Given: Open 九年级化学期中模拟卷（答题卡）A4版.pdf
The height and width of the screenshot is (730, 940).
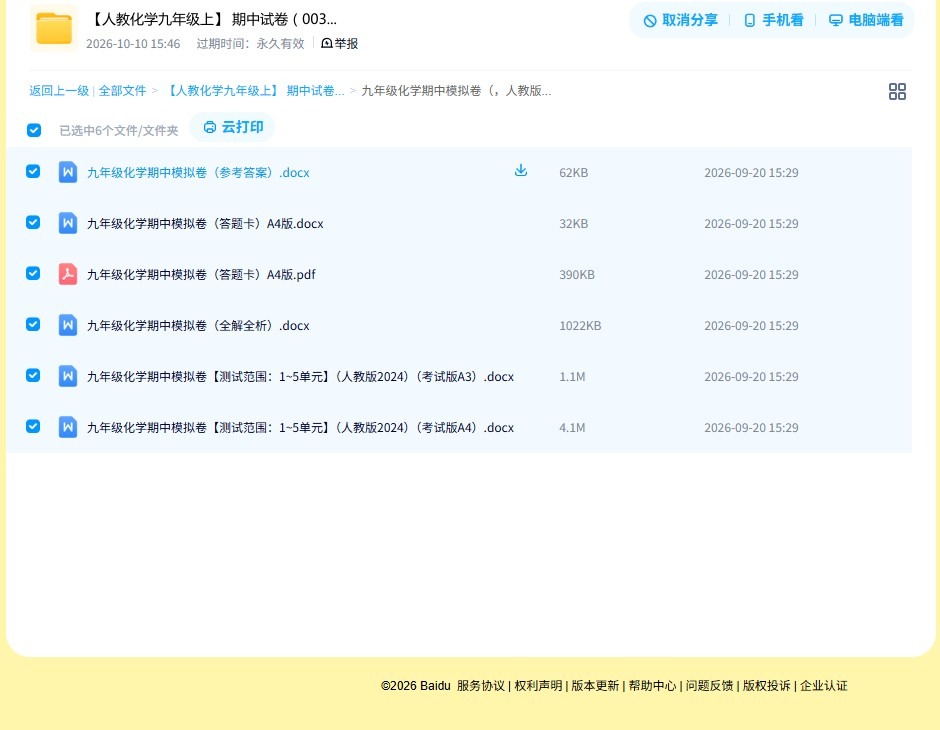Looking at the screenshot, I should [x=201, y=274].
